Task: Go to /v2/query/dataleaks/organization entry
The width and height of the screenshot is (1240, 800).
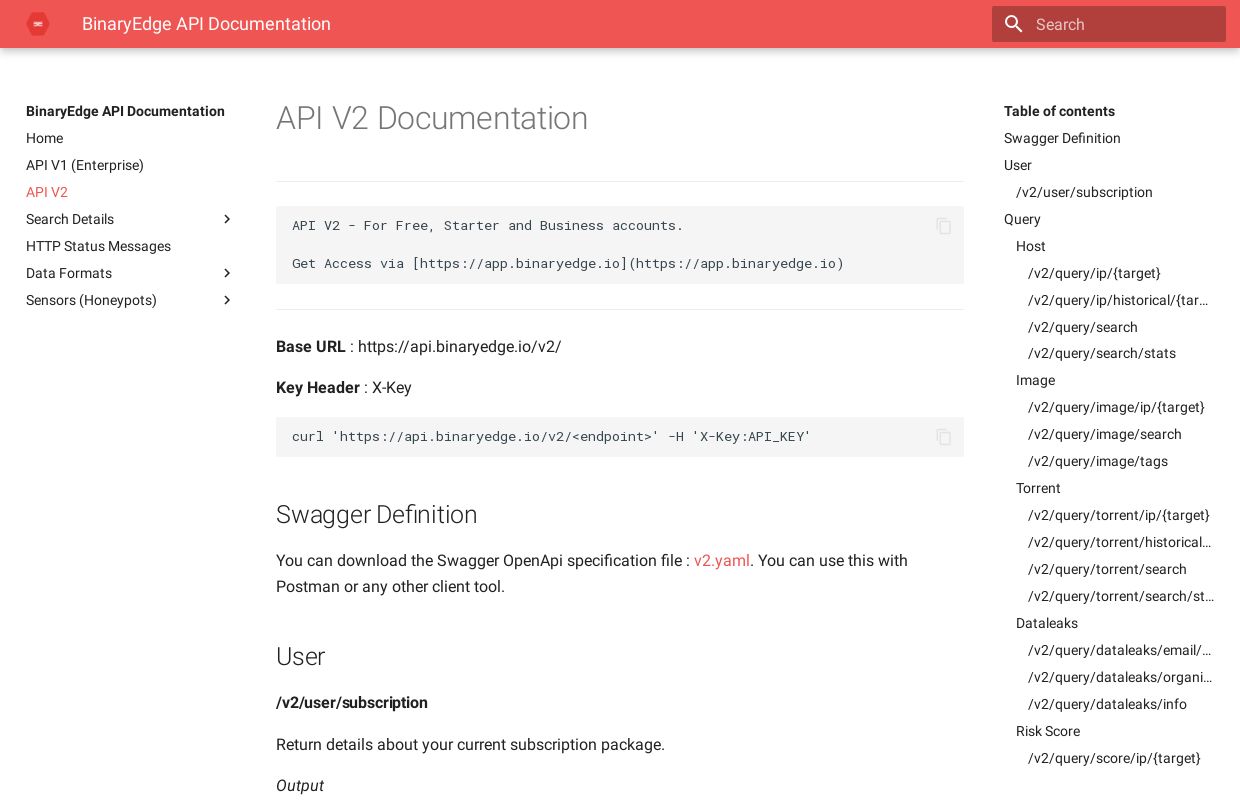Action: pos(1120,677)
